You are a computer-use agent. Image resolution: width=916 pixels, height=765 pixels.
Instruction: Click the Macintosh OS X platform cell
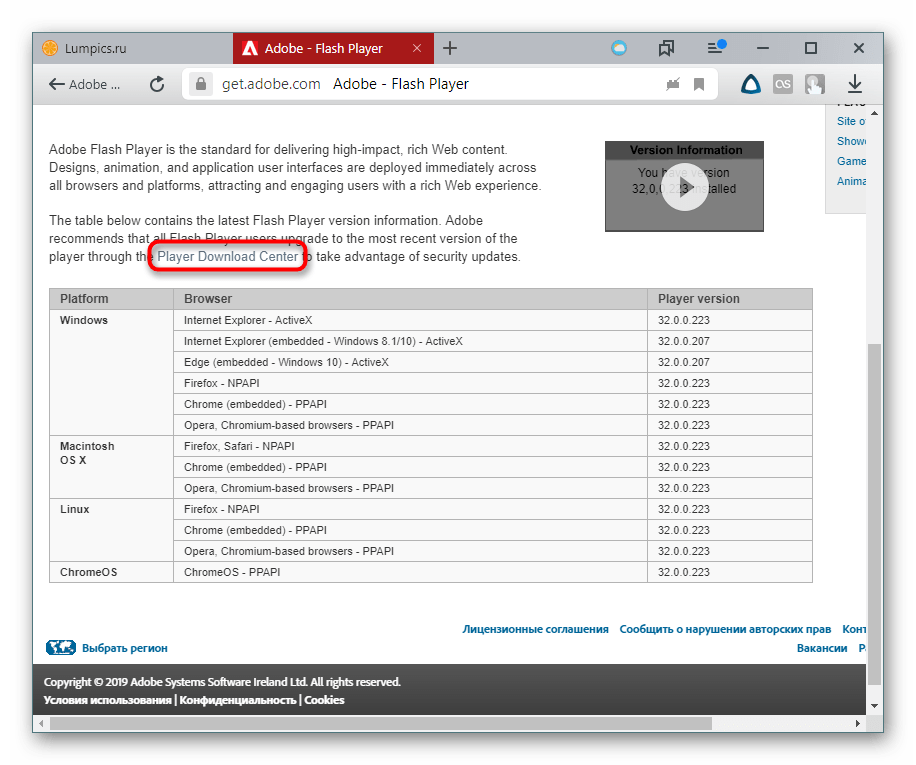pyautogui.click(x=112, y=467)
